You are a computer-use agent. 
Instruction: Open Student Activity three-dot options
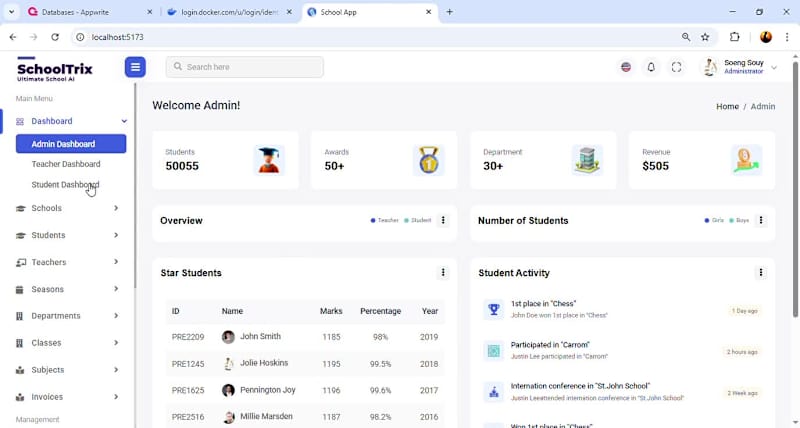761,272
